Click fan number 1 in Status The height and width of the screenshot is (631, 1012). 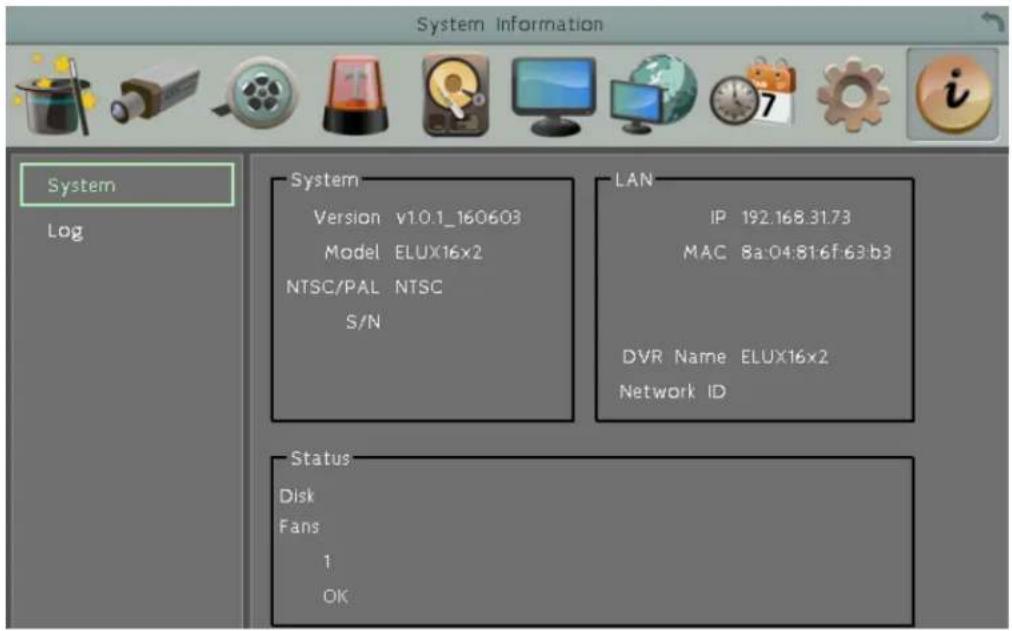[327, 561]
